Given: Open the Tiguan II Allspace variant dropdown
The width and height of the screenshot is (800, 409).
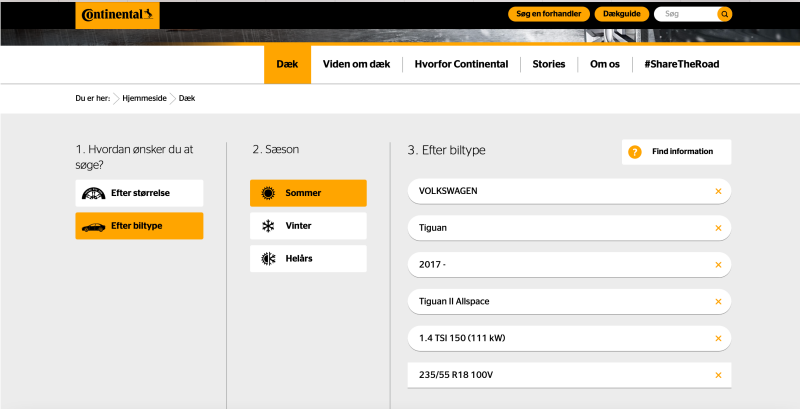Looking at the screenshot, I should (x=569, y=301).
